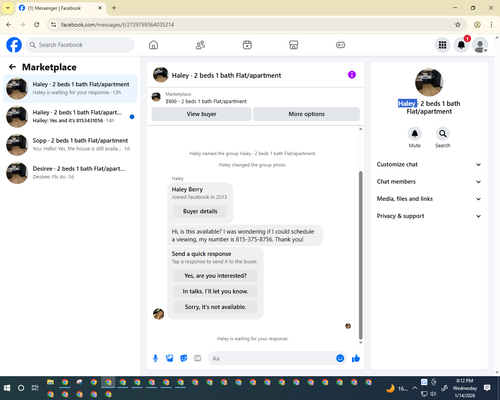This screenshot has height=400, width=500.
Task: Attach a photo file icon
Action: tap(170, 358)
